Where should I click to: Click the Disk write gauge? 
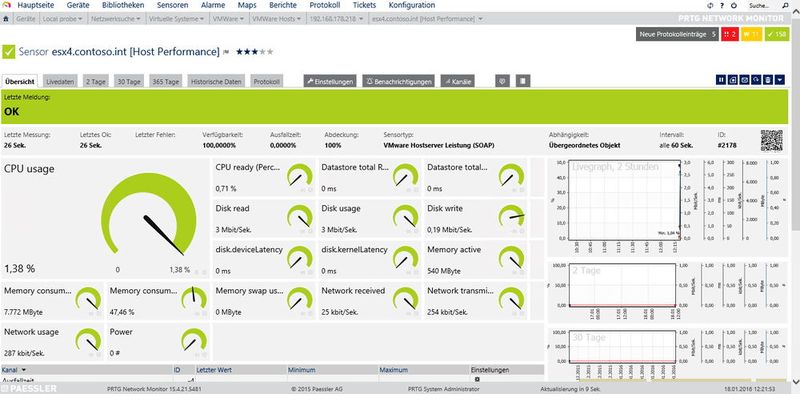click(511, 216)
